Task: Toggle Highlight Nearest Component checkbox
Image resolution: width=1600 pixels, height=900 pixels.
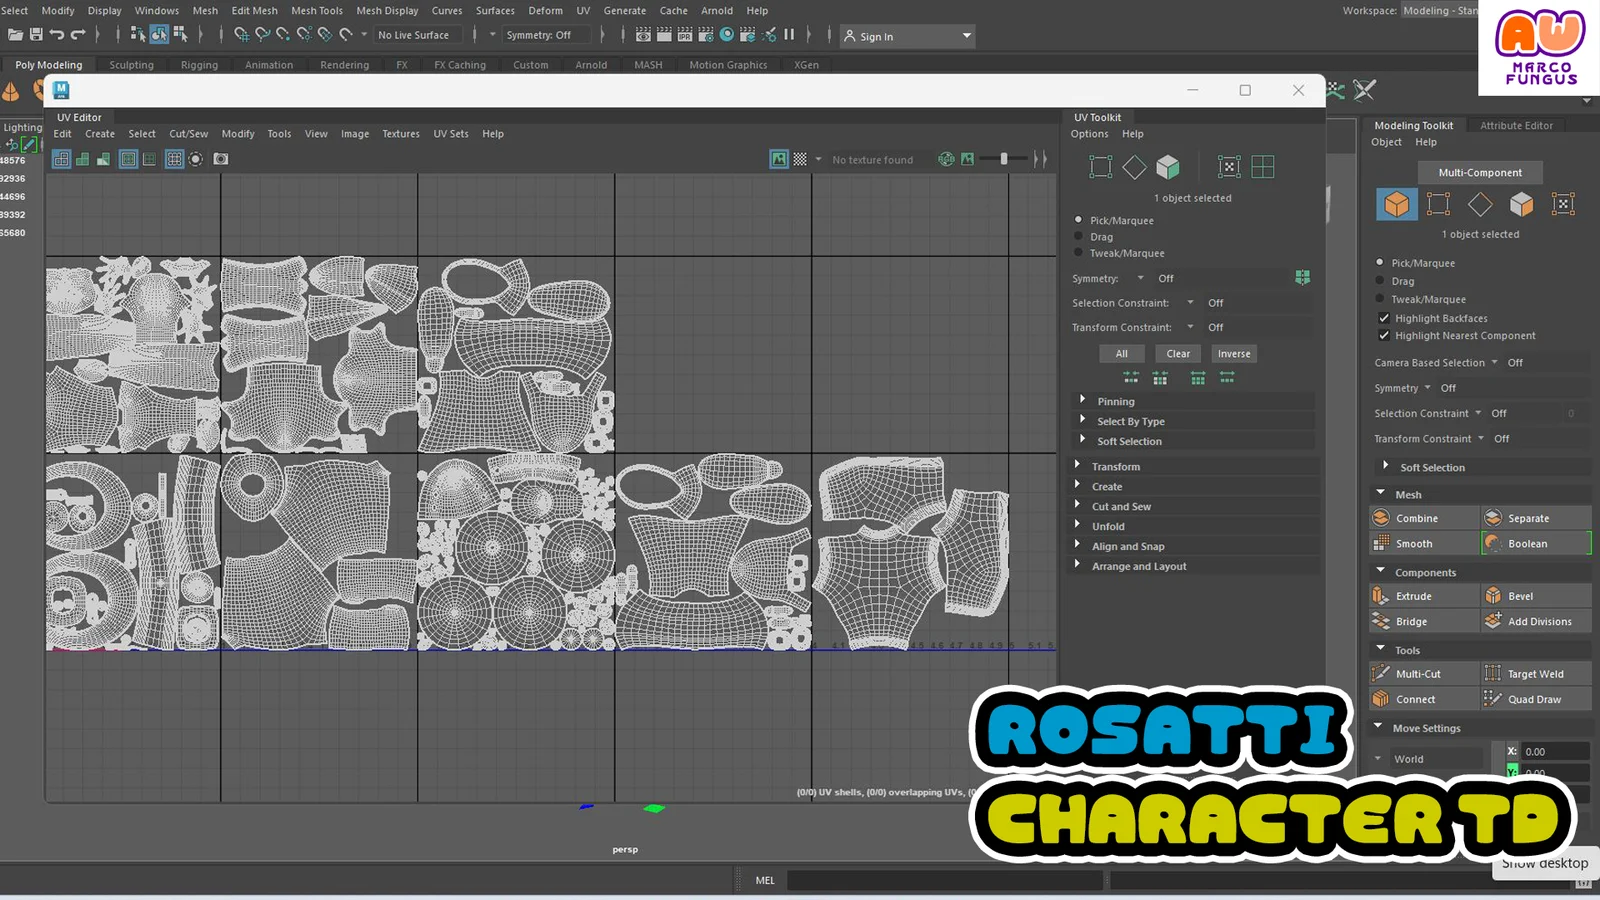Action: tap(1384, 335)
